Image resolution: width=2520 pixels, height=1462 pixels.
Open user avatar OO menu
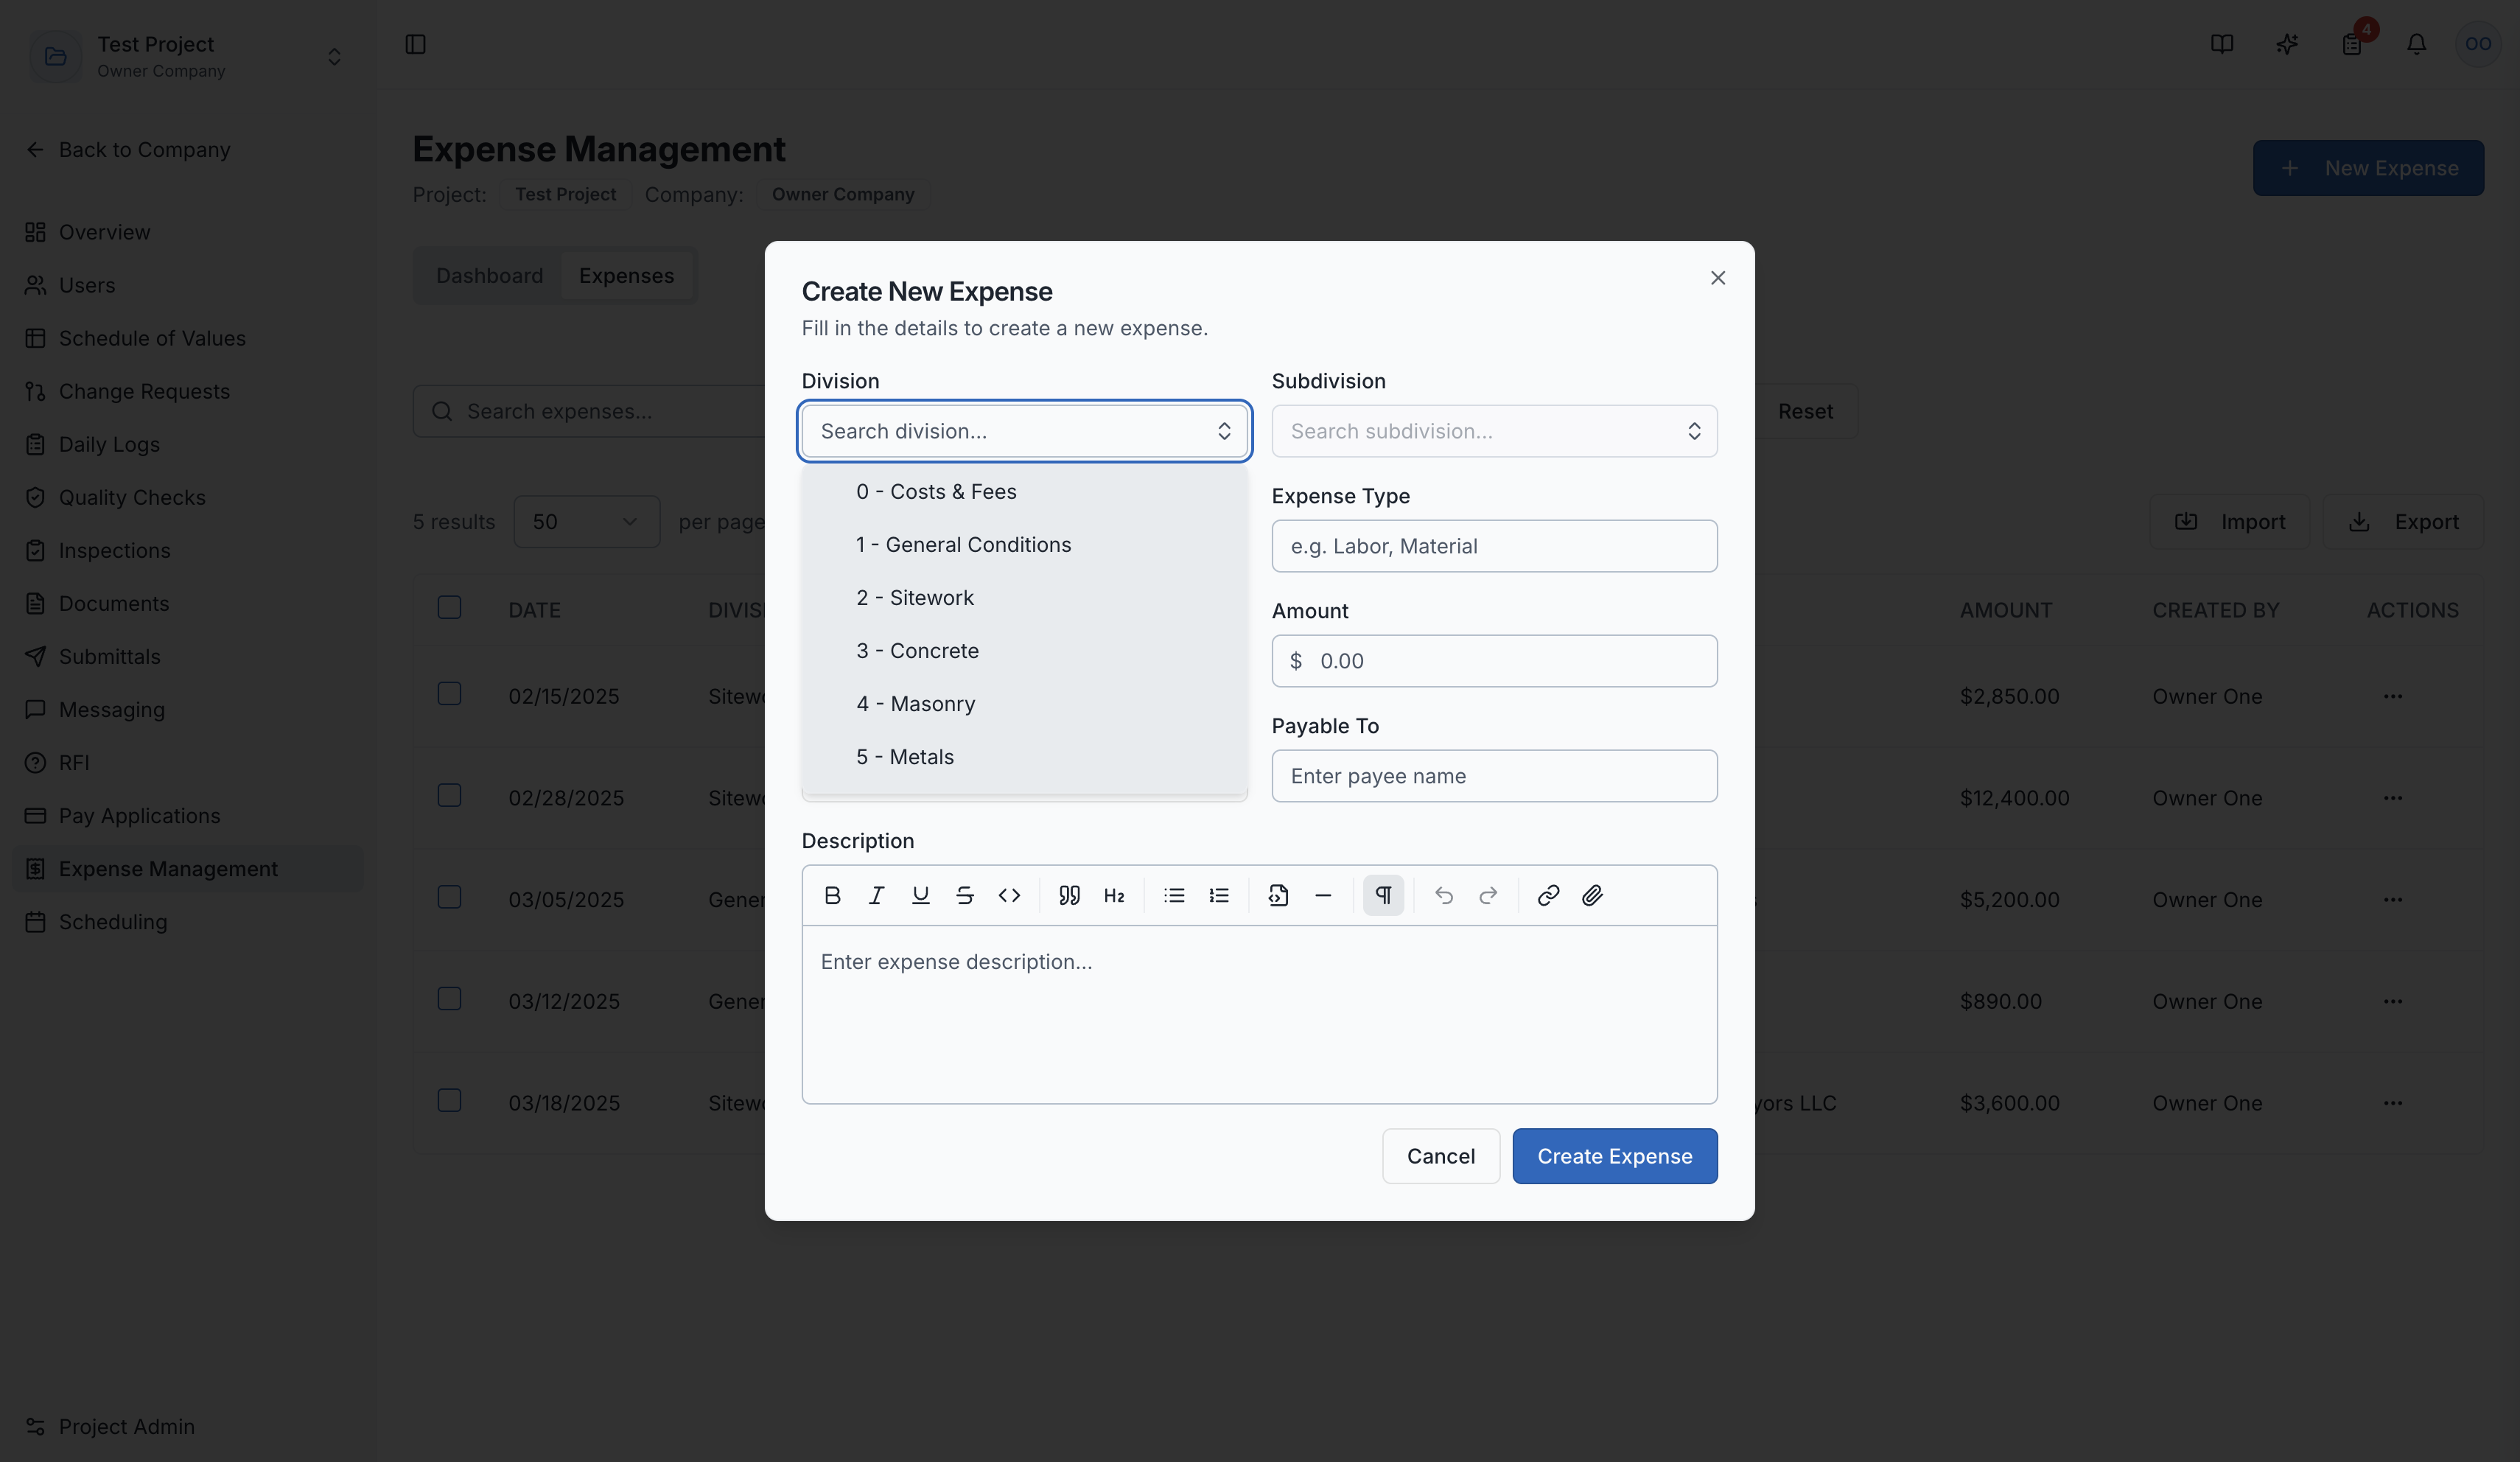[2477, 44]
